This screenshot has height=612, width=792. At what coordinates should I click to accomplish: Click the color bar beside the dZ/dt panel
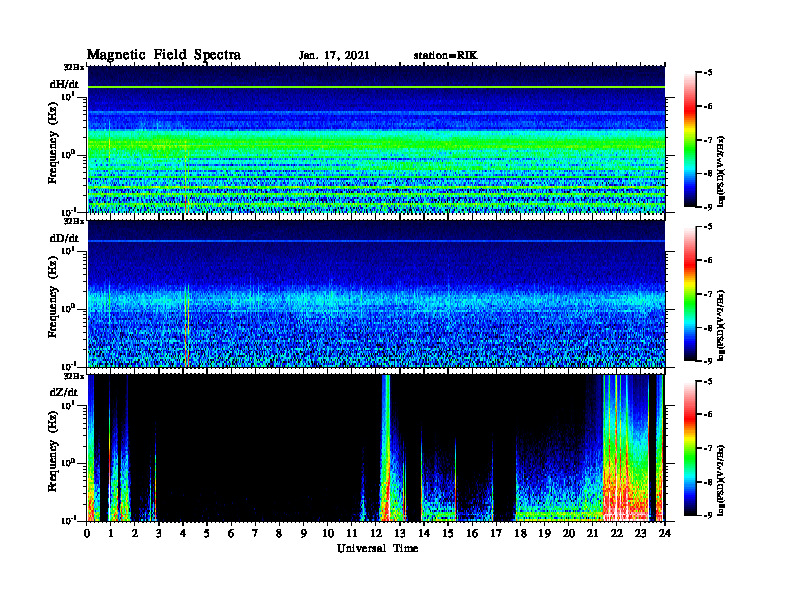tap(689, 448)
